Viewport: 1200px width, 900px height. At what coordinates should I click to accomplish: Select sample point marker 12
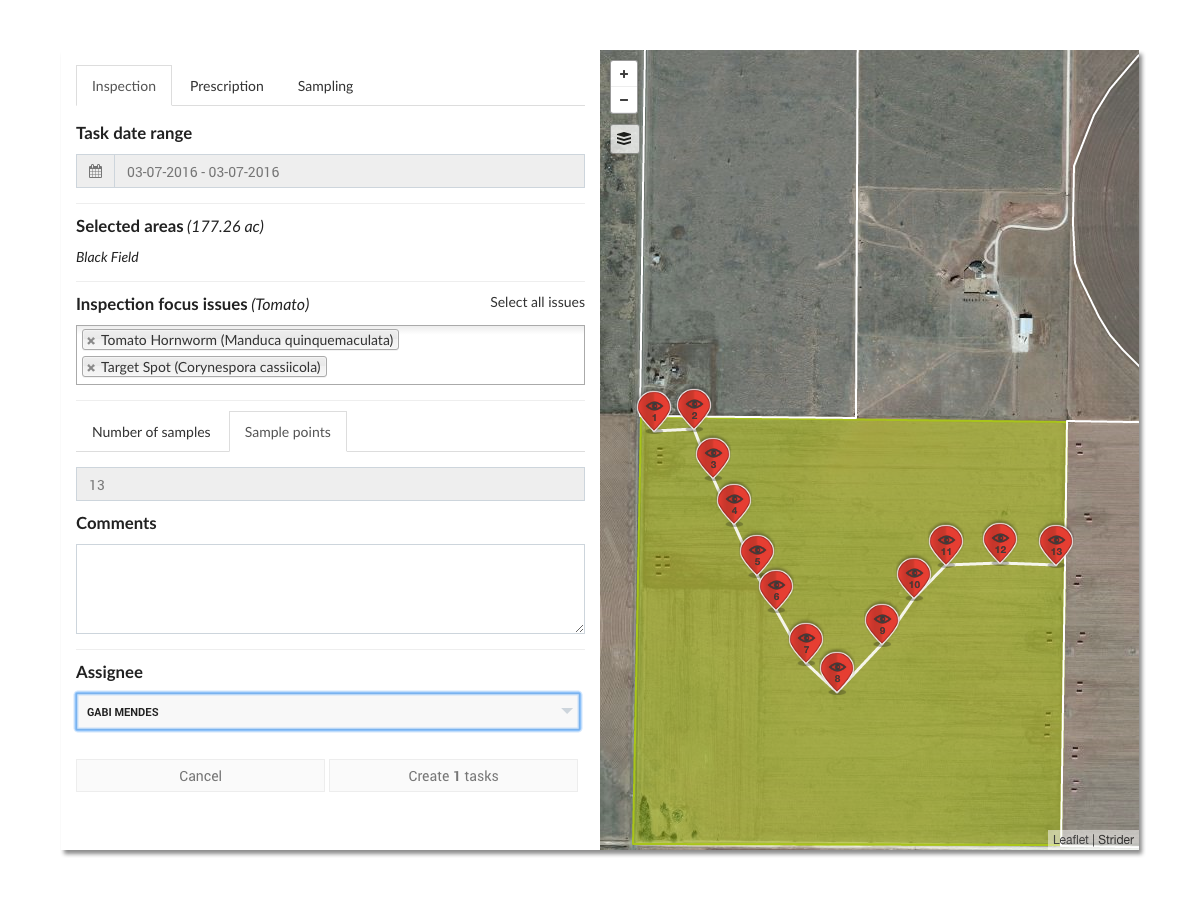1000,543
